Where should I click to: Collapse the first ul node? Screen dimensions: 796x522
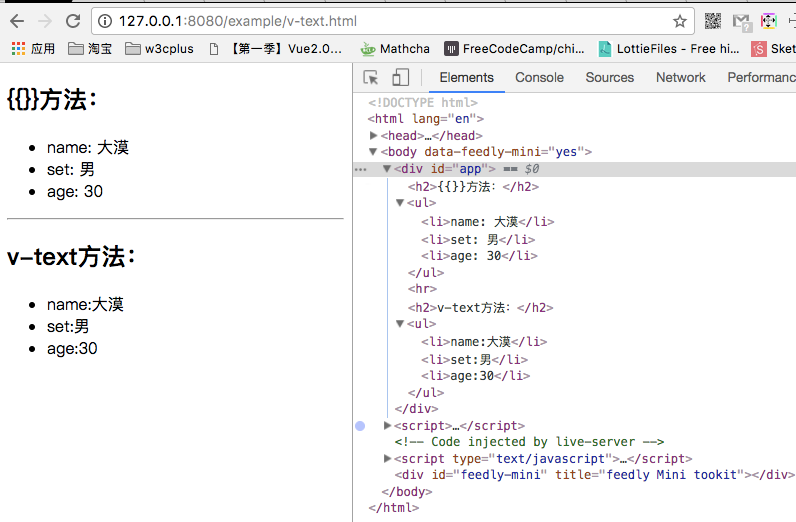(x=400, y=203)
